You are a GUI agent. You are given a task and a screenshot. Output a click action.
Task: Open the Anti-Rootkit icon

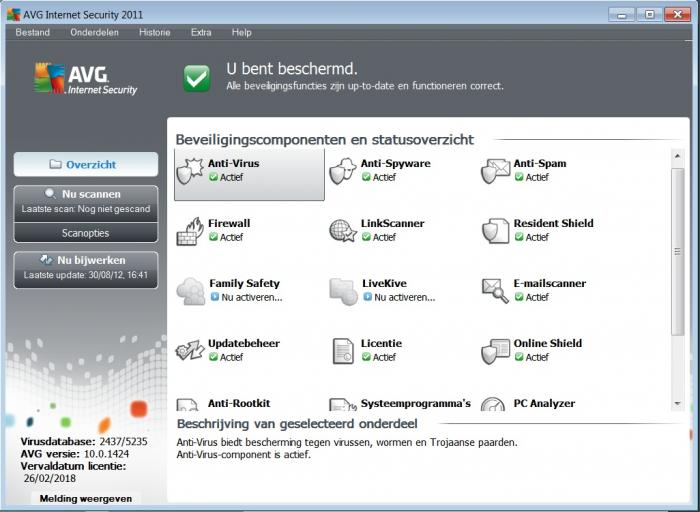pos(188,404)
